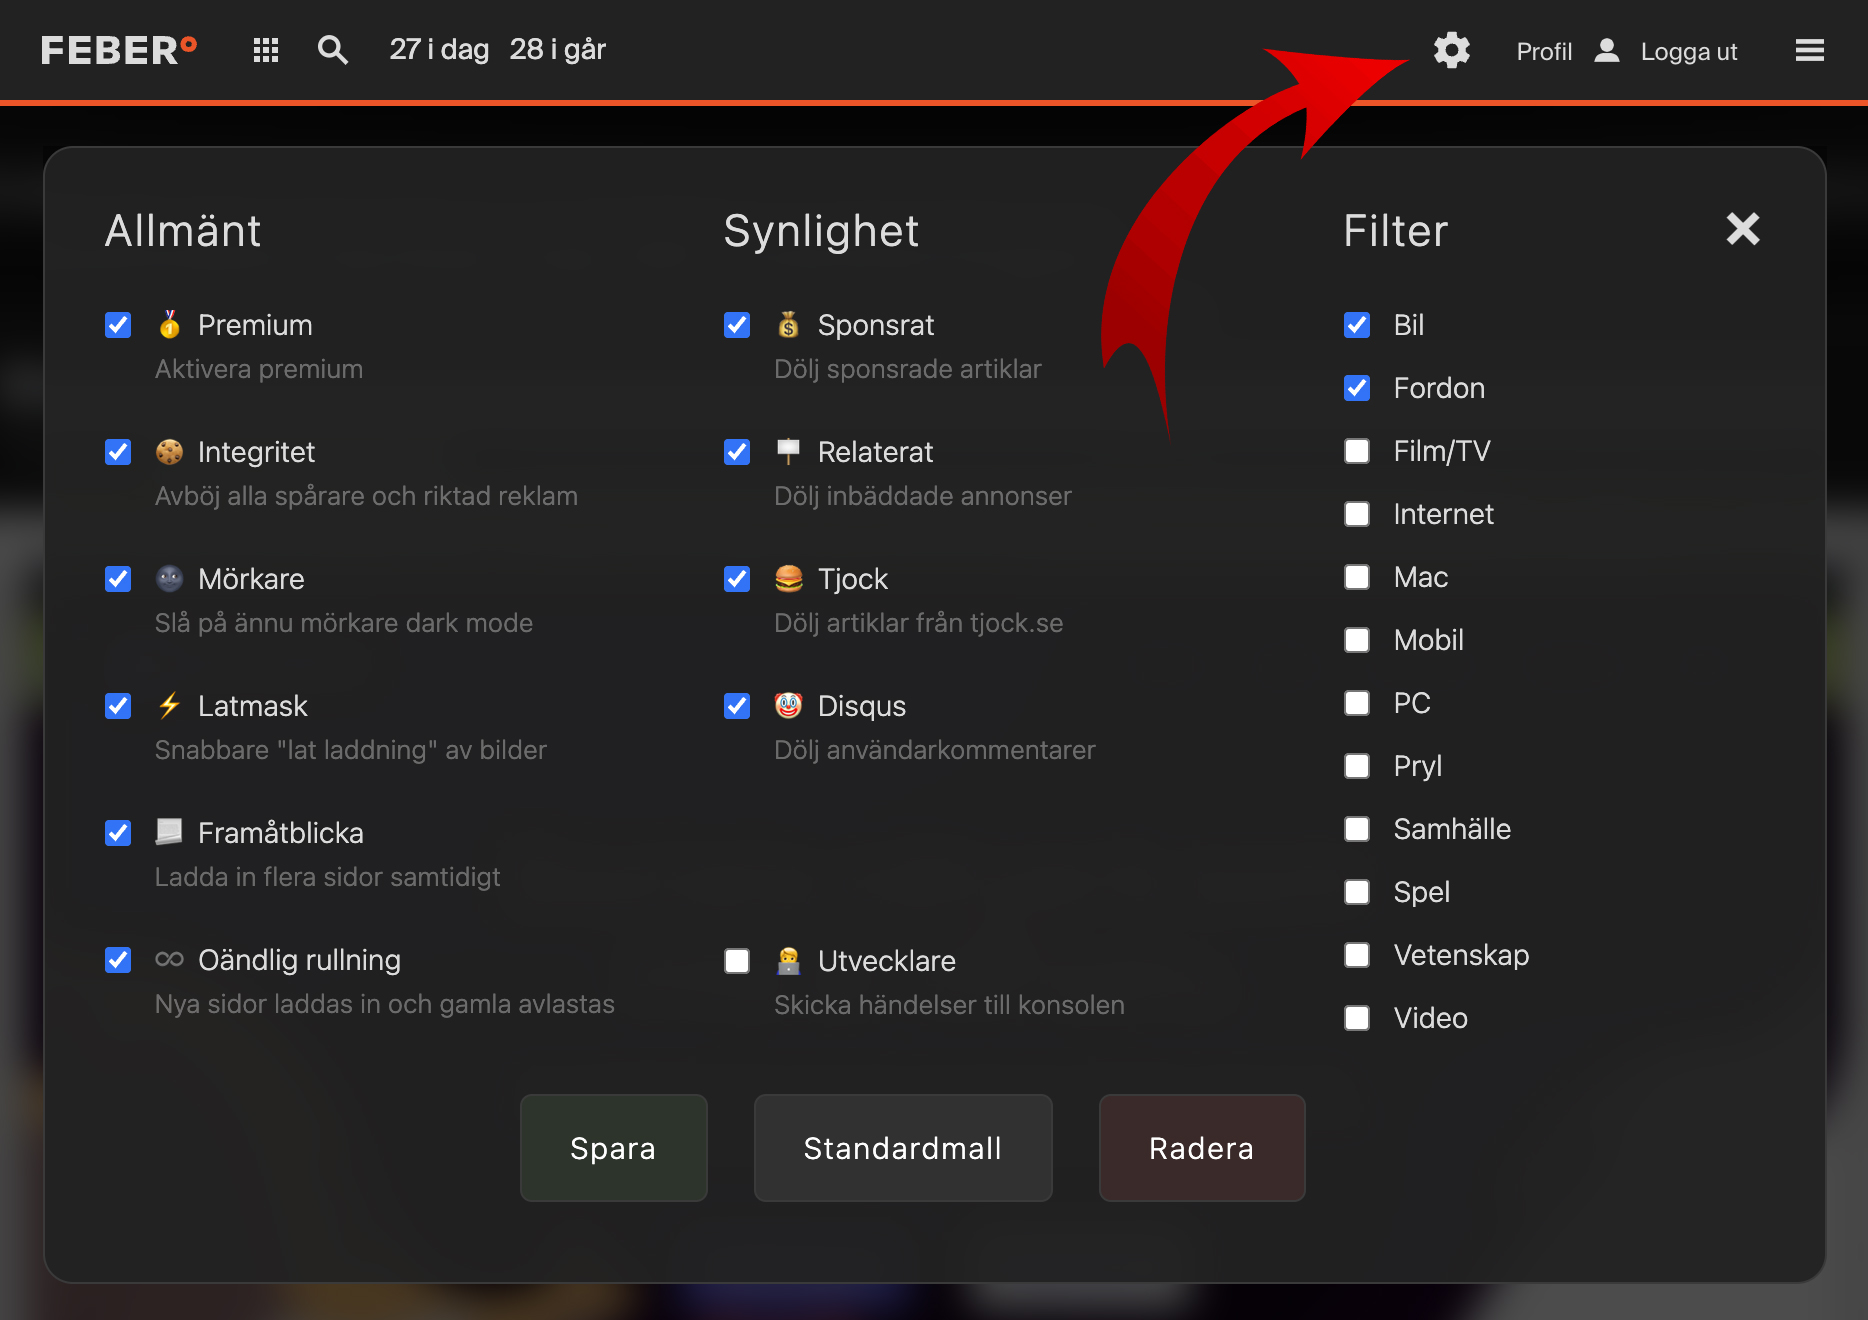Click 'Dölj artiklar från tjock.se' text
Viewport: 1868px width, 1320px height.
pyautogui.click(x=918, y=623)
